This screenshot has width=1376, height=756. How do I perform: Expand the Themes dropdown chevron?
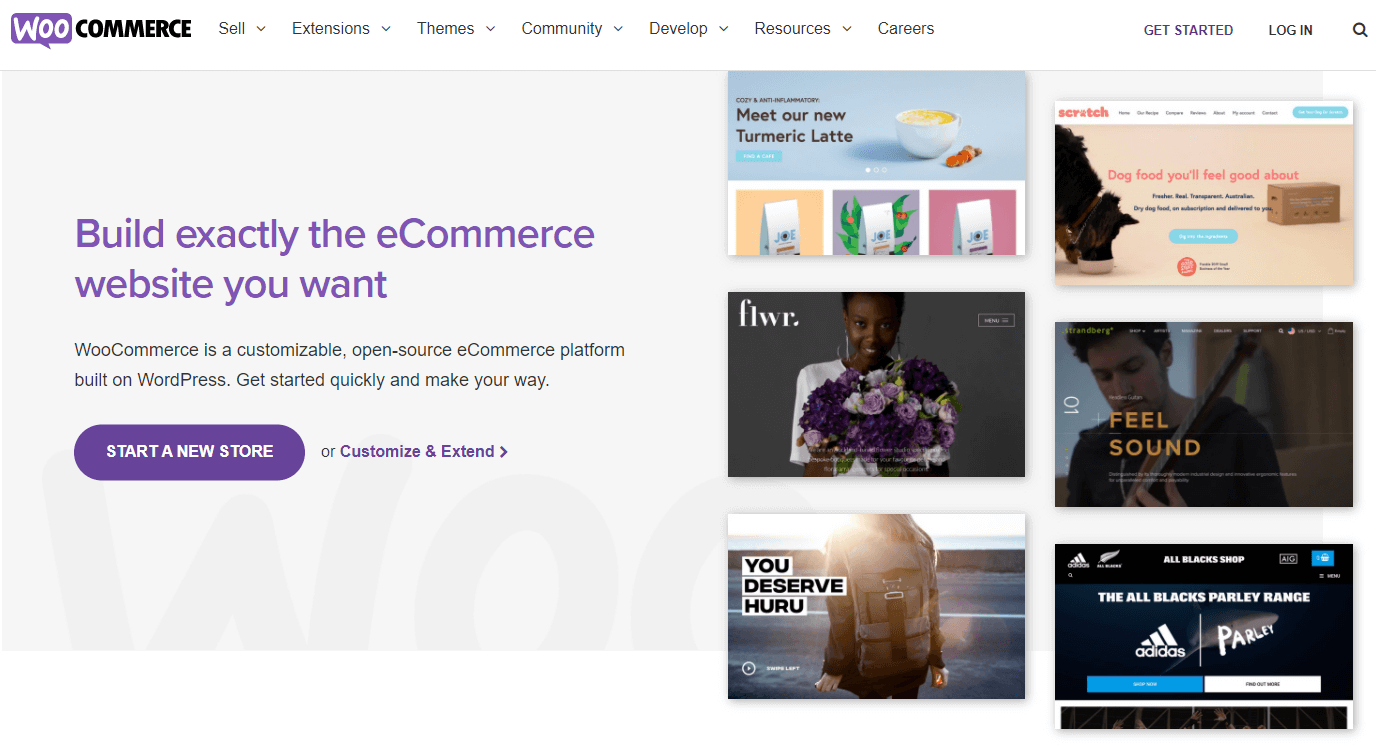click(490, 29)
